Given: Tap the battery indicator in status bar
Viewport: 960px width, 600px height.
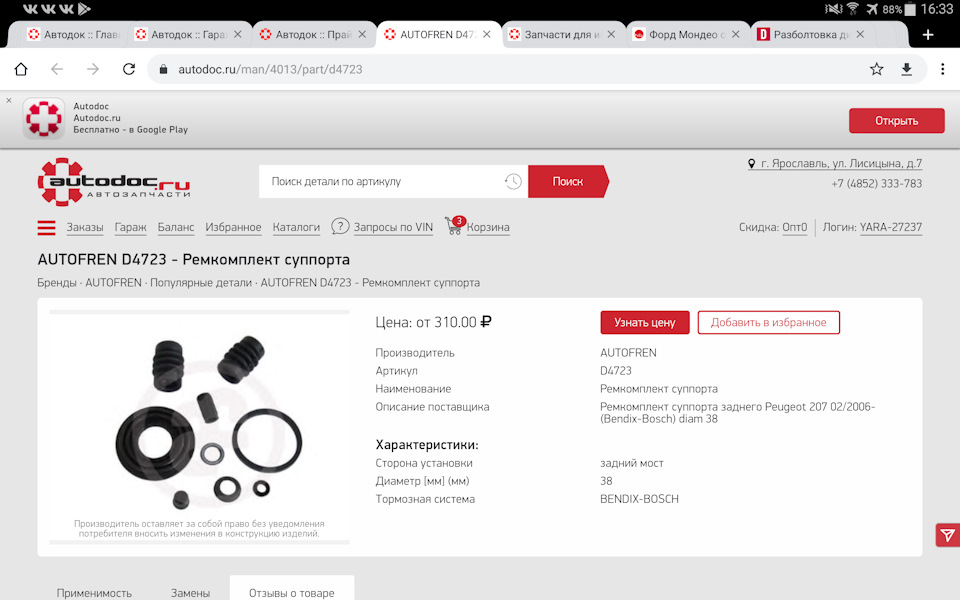Looking at the screenshot, I should [910, 9].
